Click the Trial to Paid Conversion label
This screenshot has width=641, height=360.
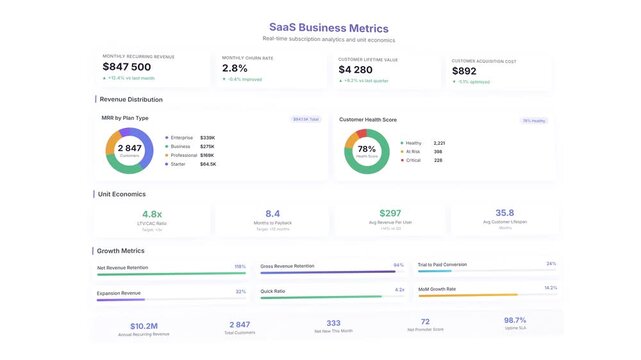tap(442, 264)
